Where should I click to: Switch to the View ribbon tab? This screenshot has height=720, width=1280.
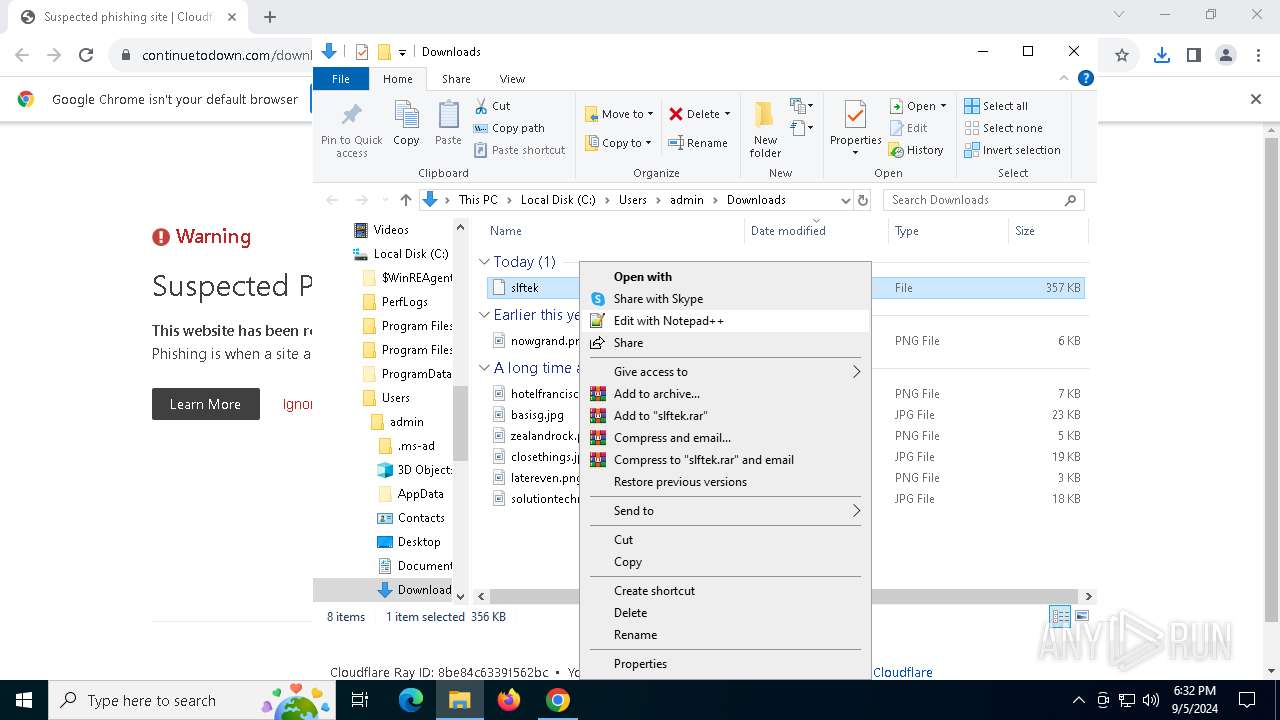(x=512, y=79)
